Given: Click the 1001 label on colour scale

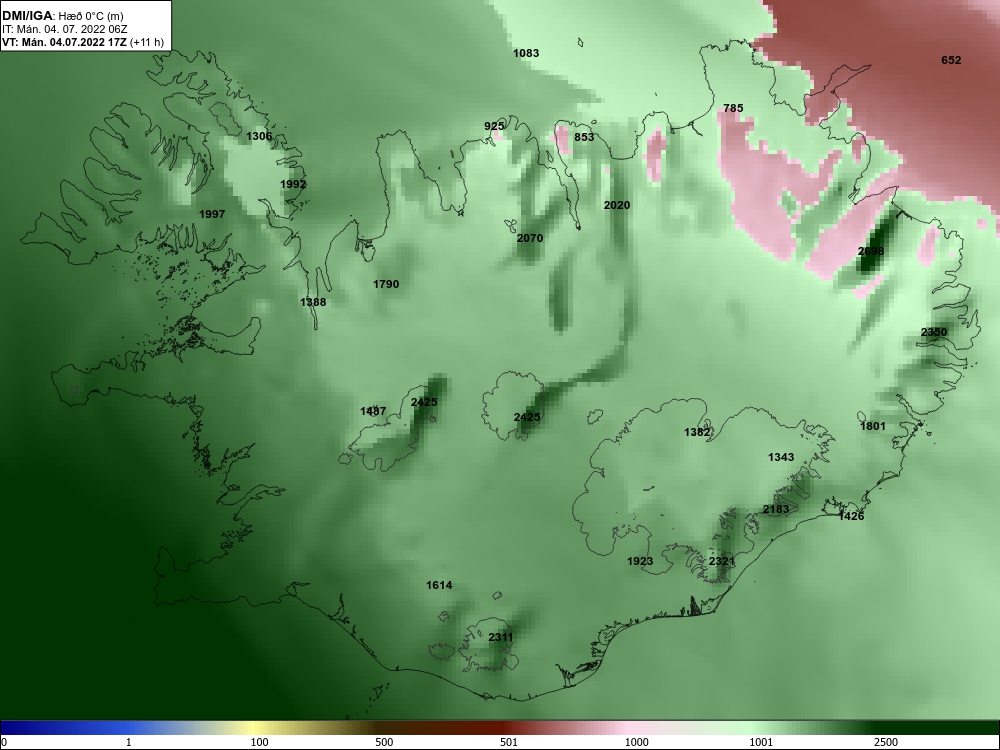Looking at the screenshot, I should (761, 742).
